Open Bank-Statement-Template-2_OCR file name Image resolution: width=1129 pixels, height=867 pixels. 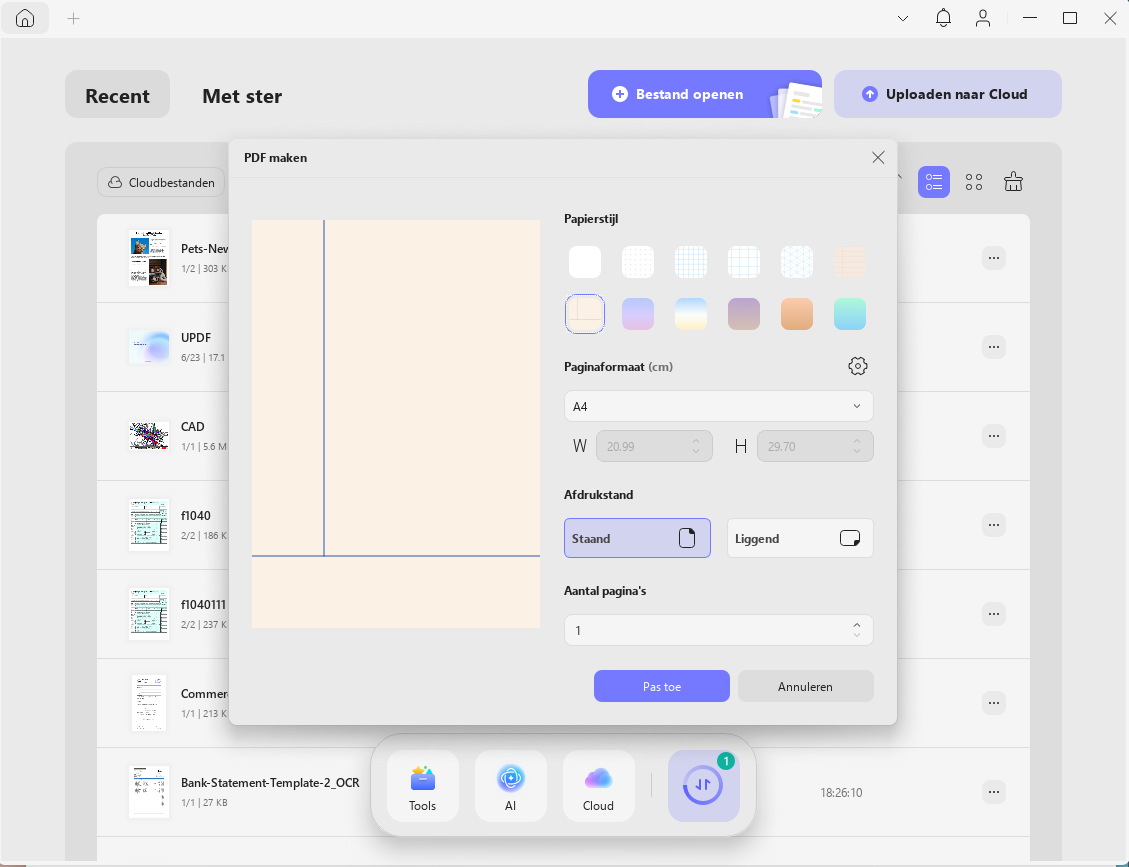click(x=270, y=783)
